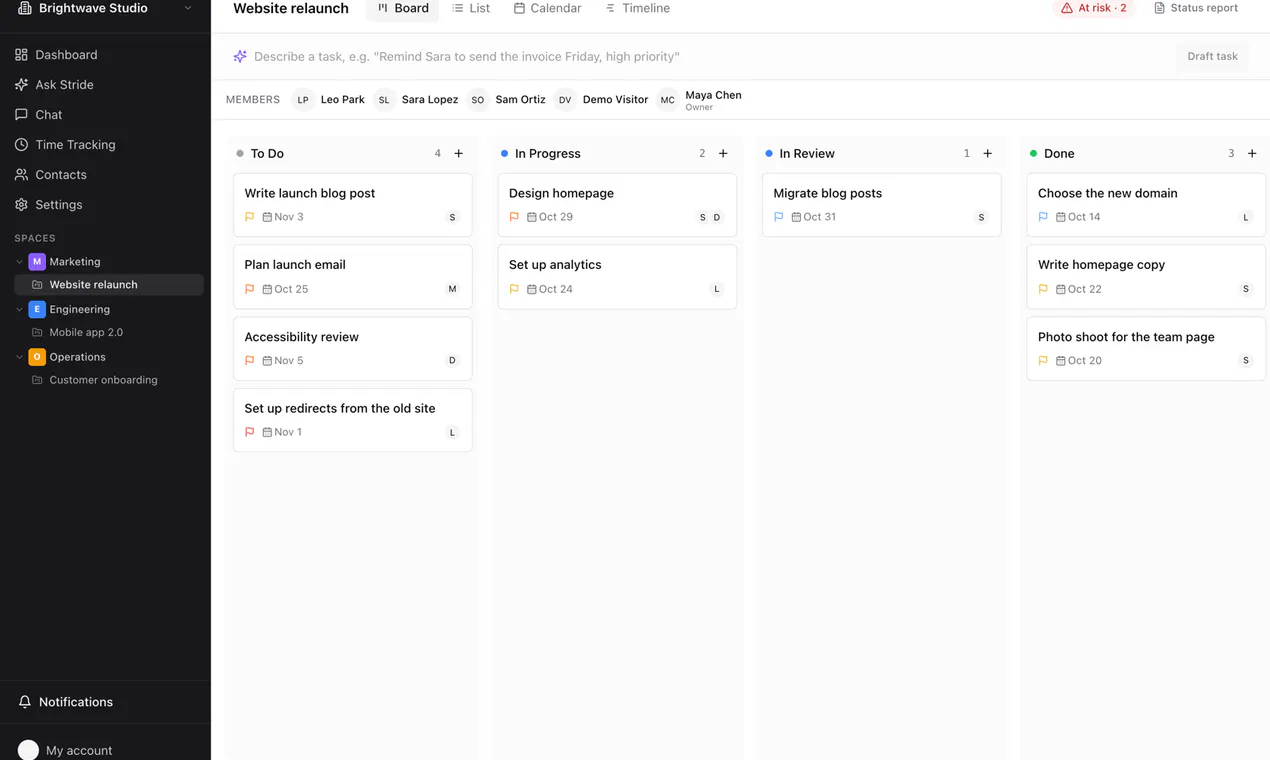
Task: Collapse the Marketing space chevron
Action: (19, 262)
